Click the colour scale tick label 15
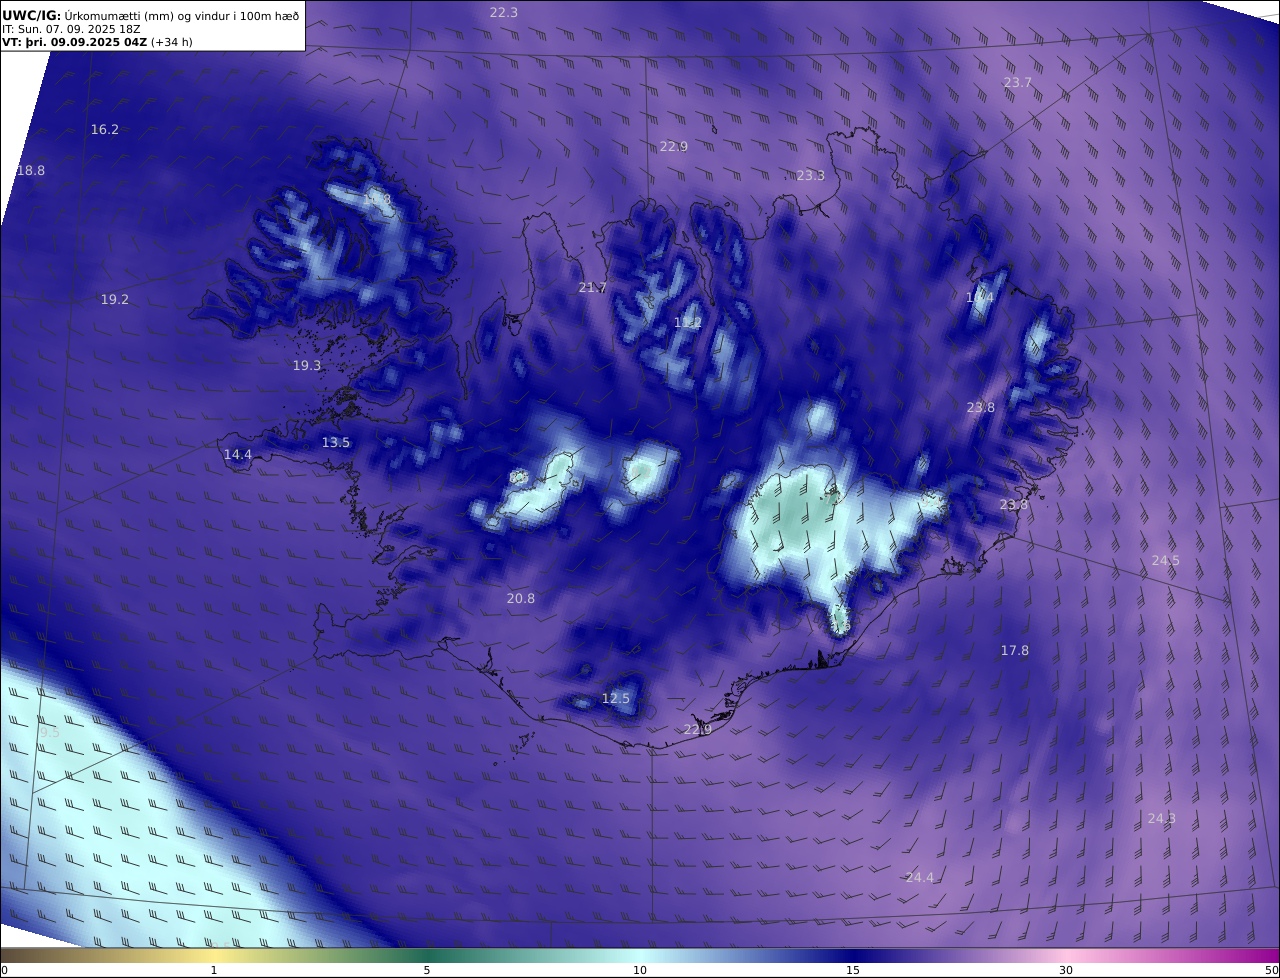 853,970
